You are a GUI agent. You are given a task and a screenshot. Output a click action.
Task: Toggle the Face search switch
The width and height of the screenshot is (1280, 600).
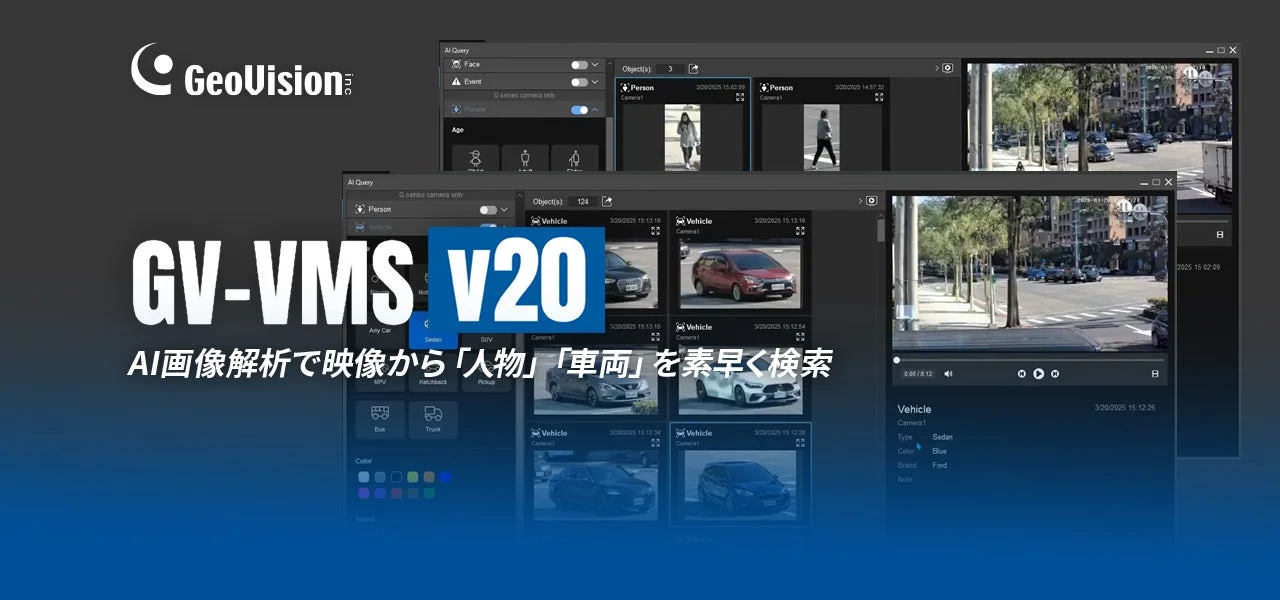click(579, 65)
